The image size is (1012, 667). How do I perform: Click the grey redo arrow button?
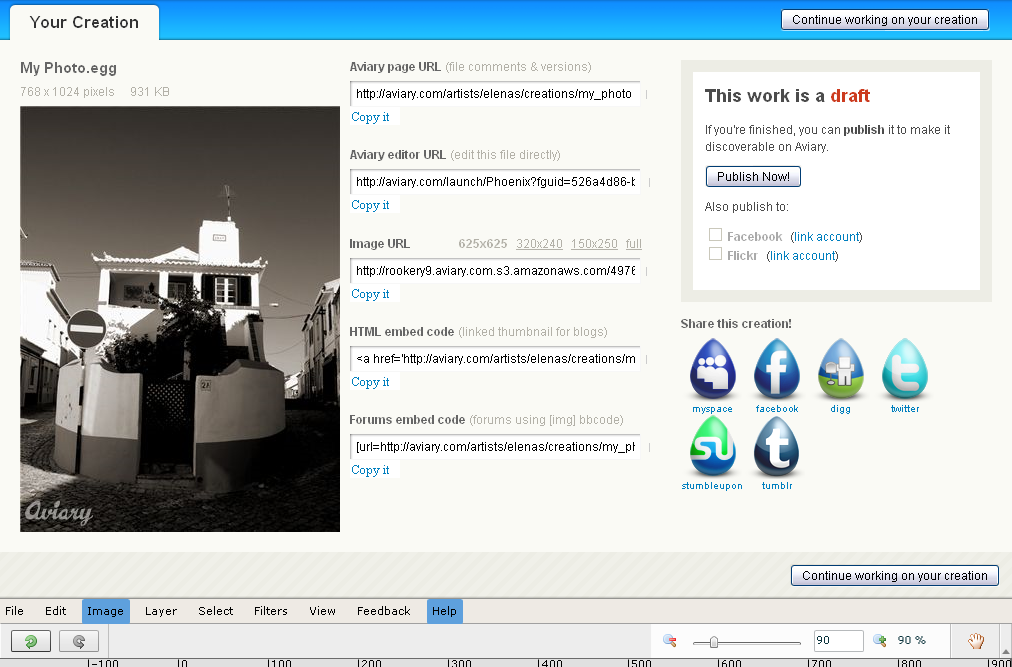[79, 641]
